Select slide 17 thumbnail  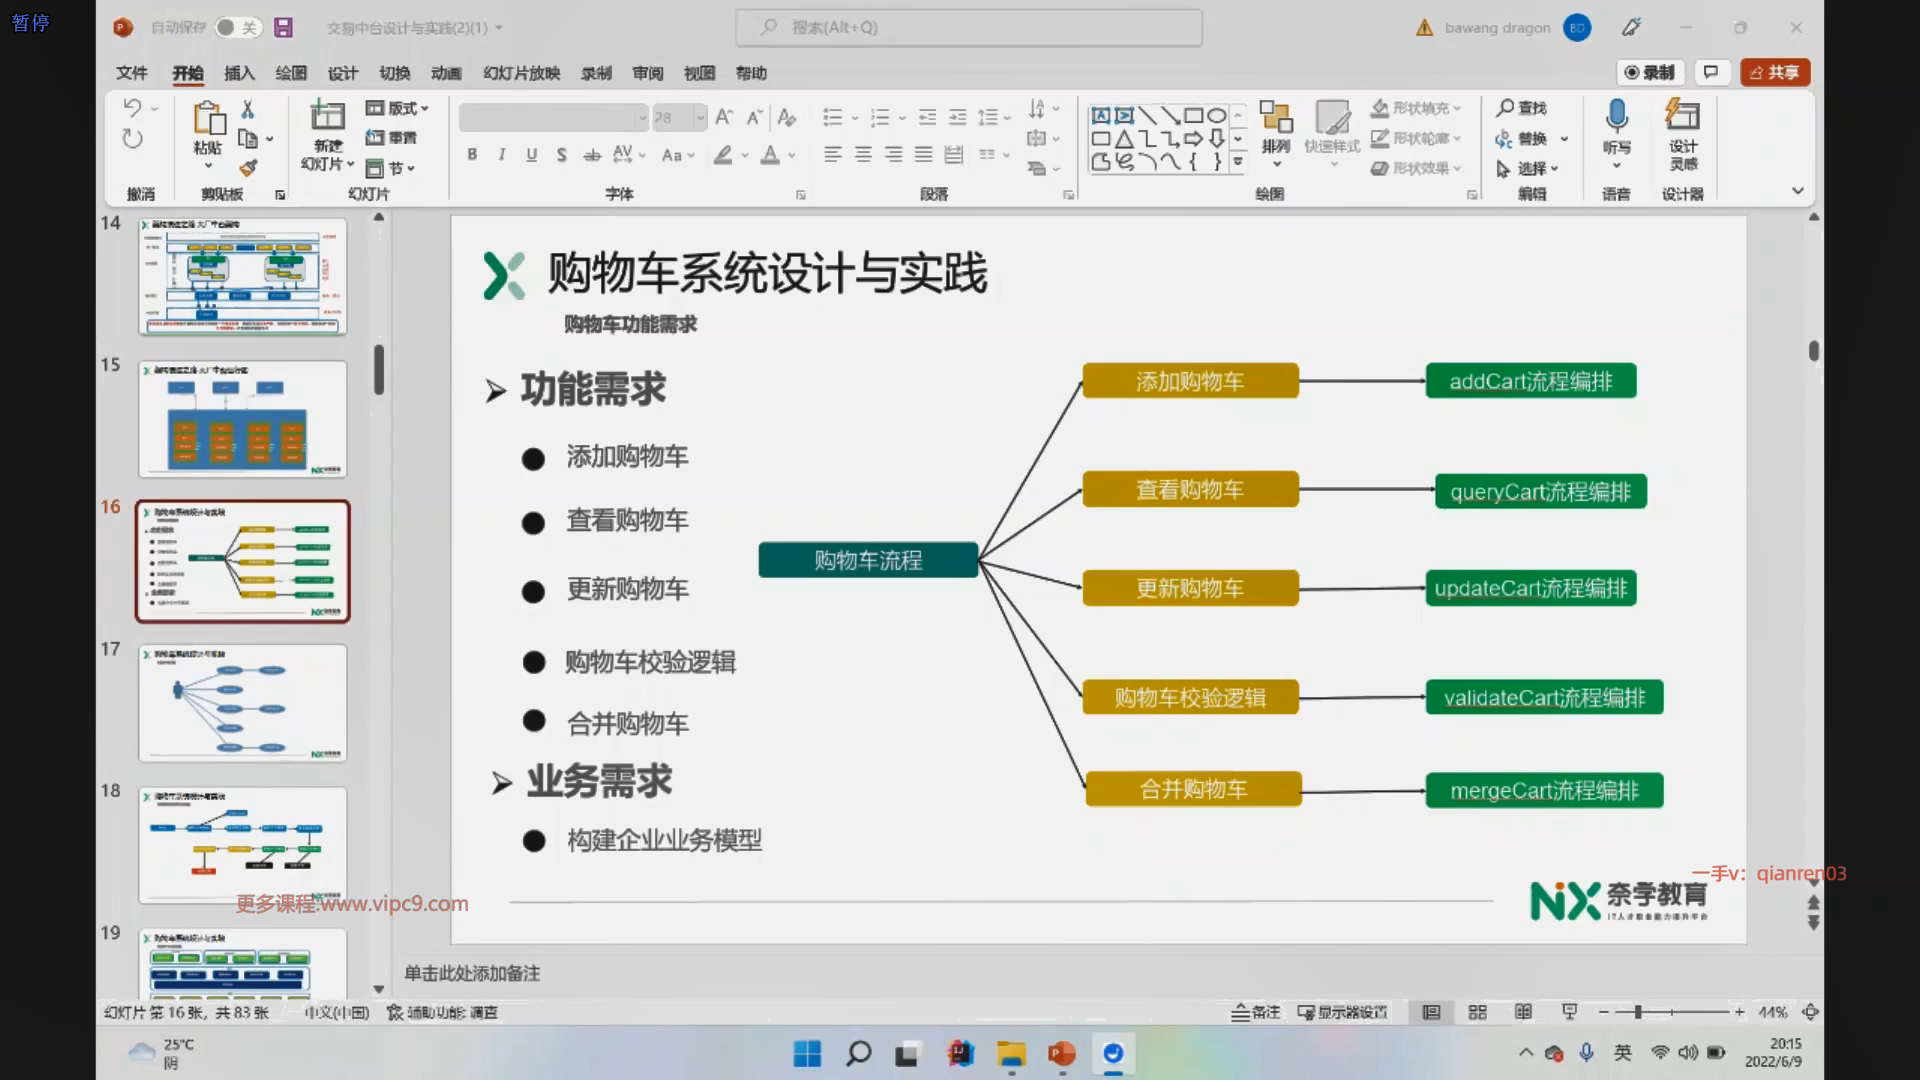point(243,702)
